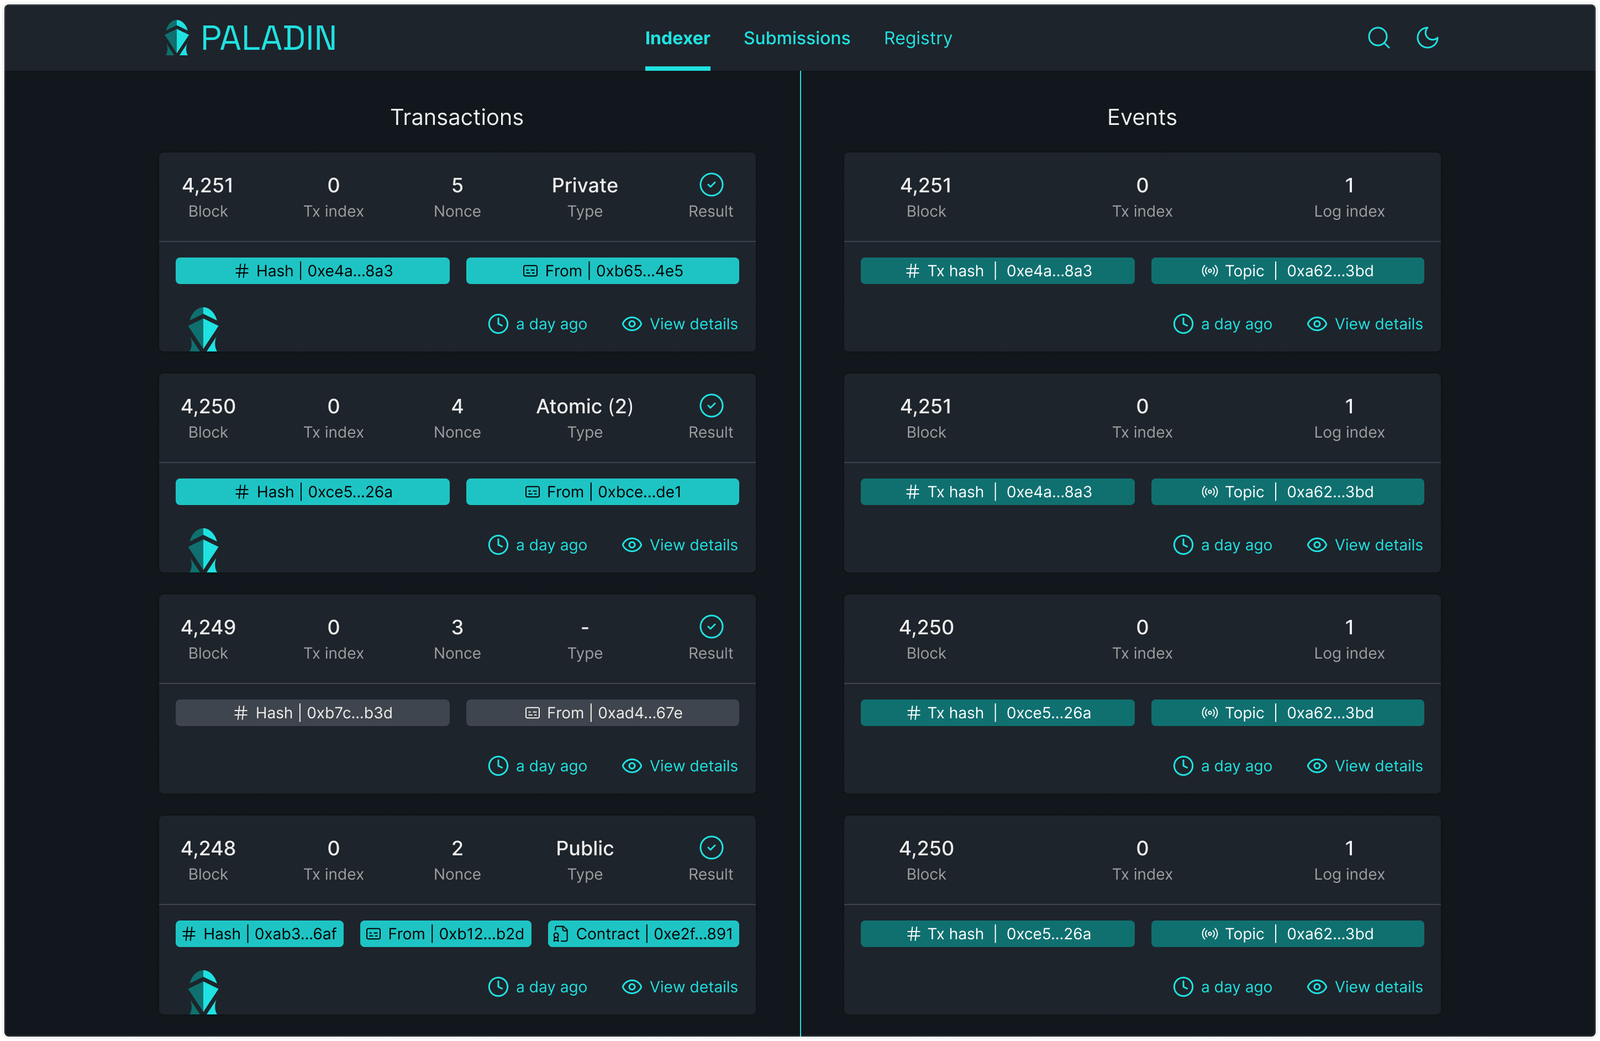Click the Contract 0xe2f...891 badge
The width and height of the screenshot is (1600, 1041).
643,933
